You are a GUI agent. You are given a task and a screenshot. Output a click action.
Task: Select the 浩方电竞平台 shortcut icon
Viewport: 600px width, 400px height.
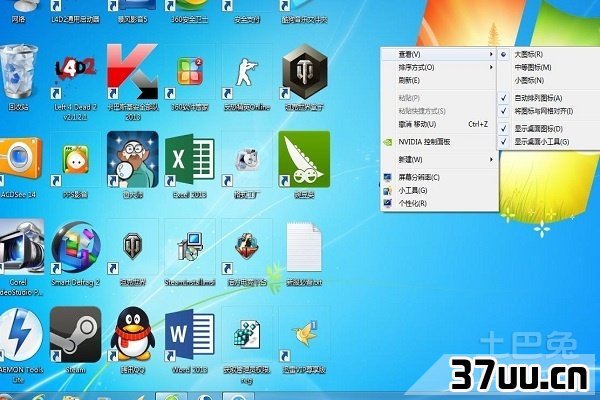click(247, 247)
